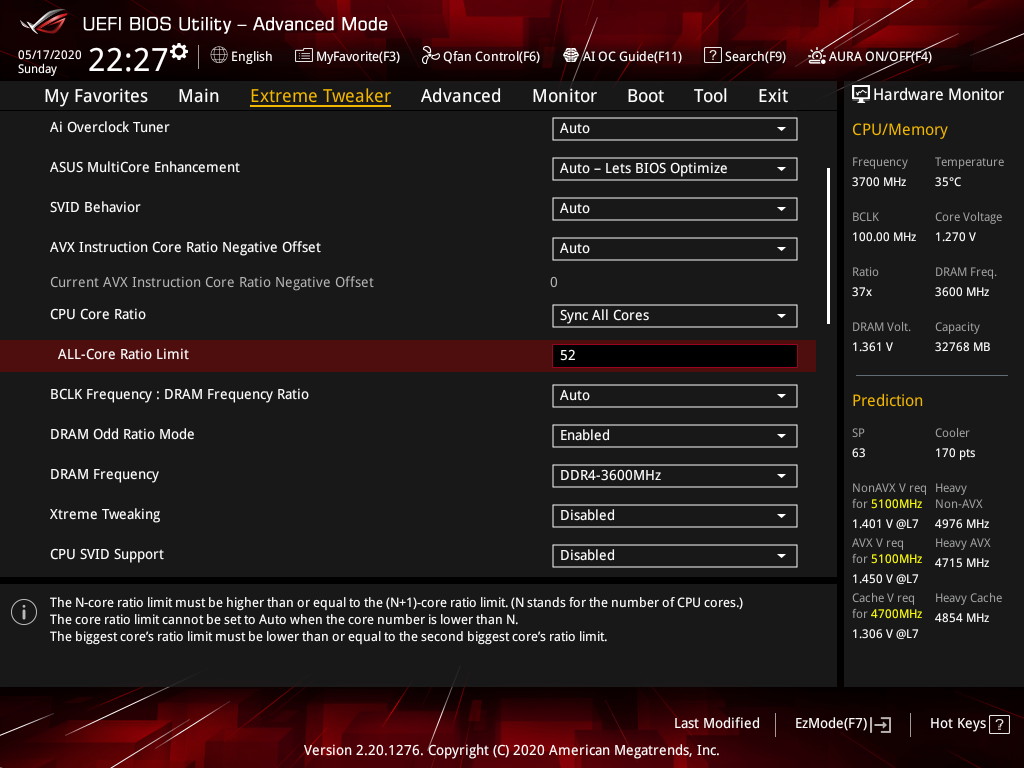Expand ASUS MultiCore Enhancement dropdown
This screenshot has height=768, width=1024.
click(675, 168)
